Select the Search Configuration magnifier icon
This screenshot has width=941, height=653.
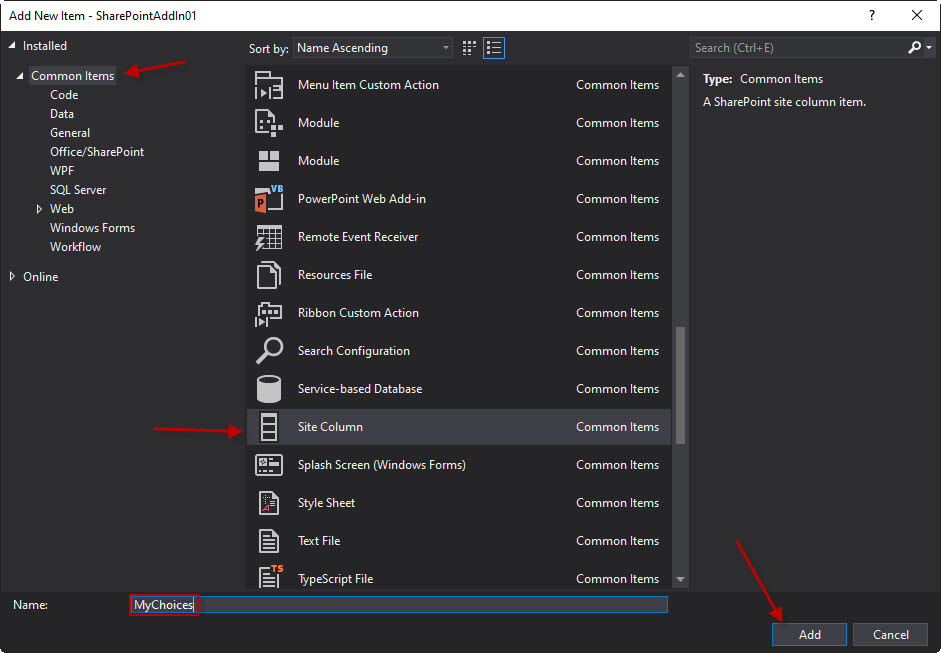(x=269, y=351)
